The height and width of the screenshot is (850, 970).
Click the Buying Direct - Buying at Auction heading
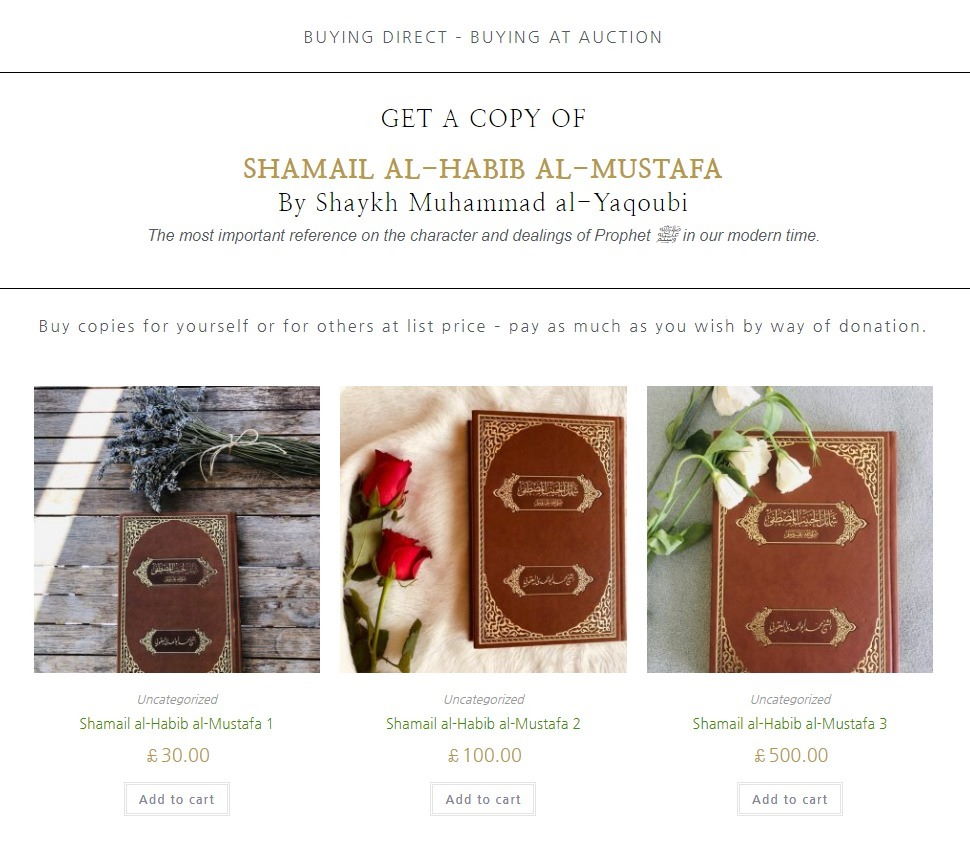(x=483, y=37)
